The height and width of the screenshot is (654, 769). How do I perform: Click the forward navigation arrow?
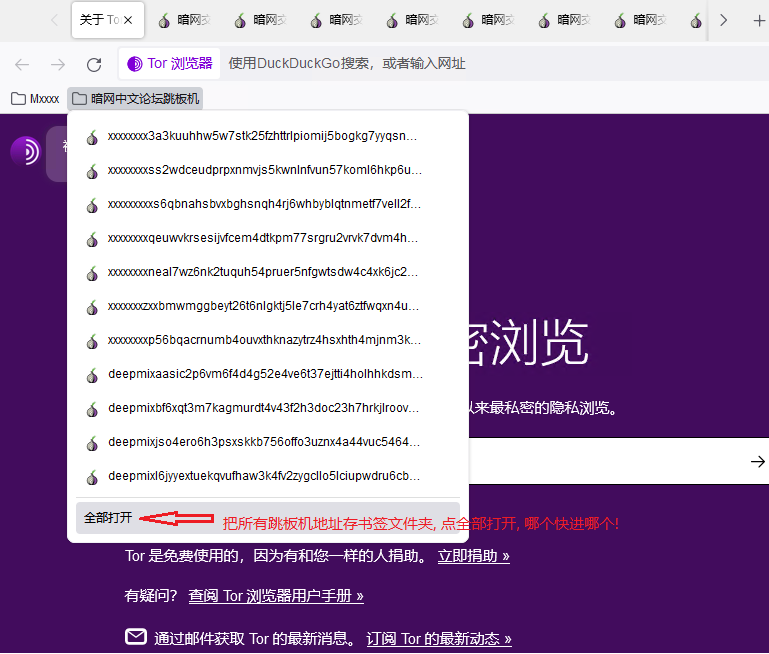tap(58, 64)
